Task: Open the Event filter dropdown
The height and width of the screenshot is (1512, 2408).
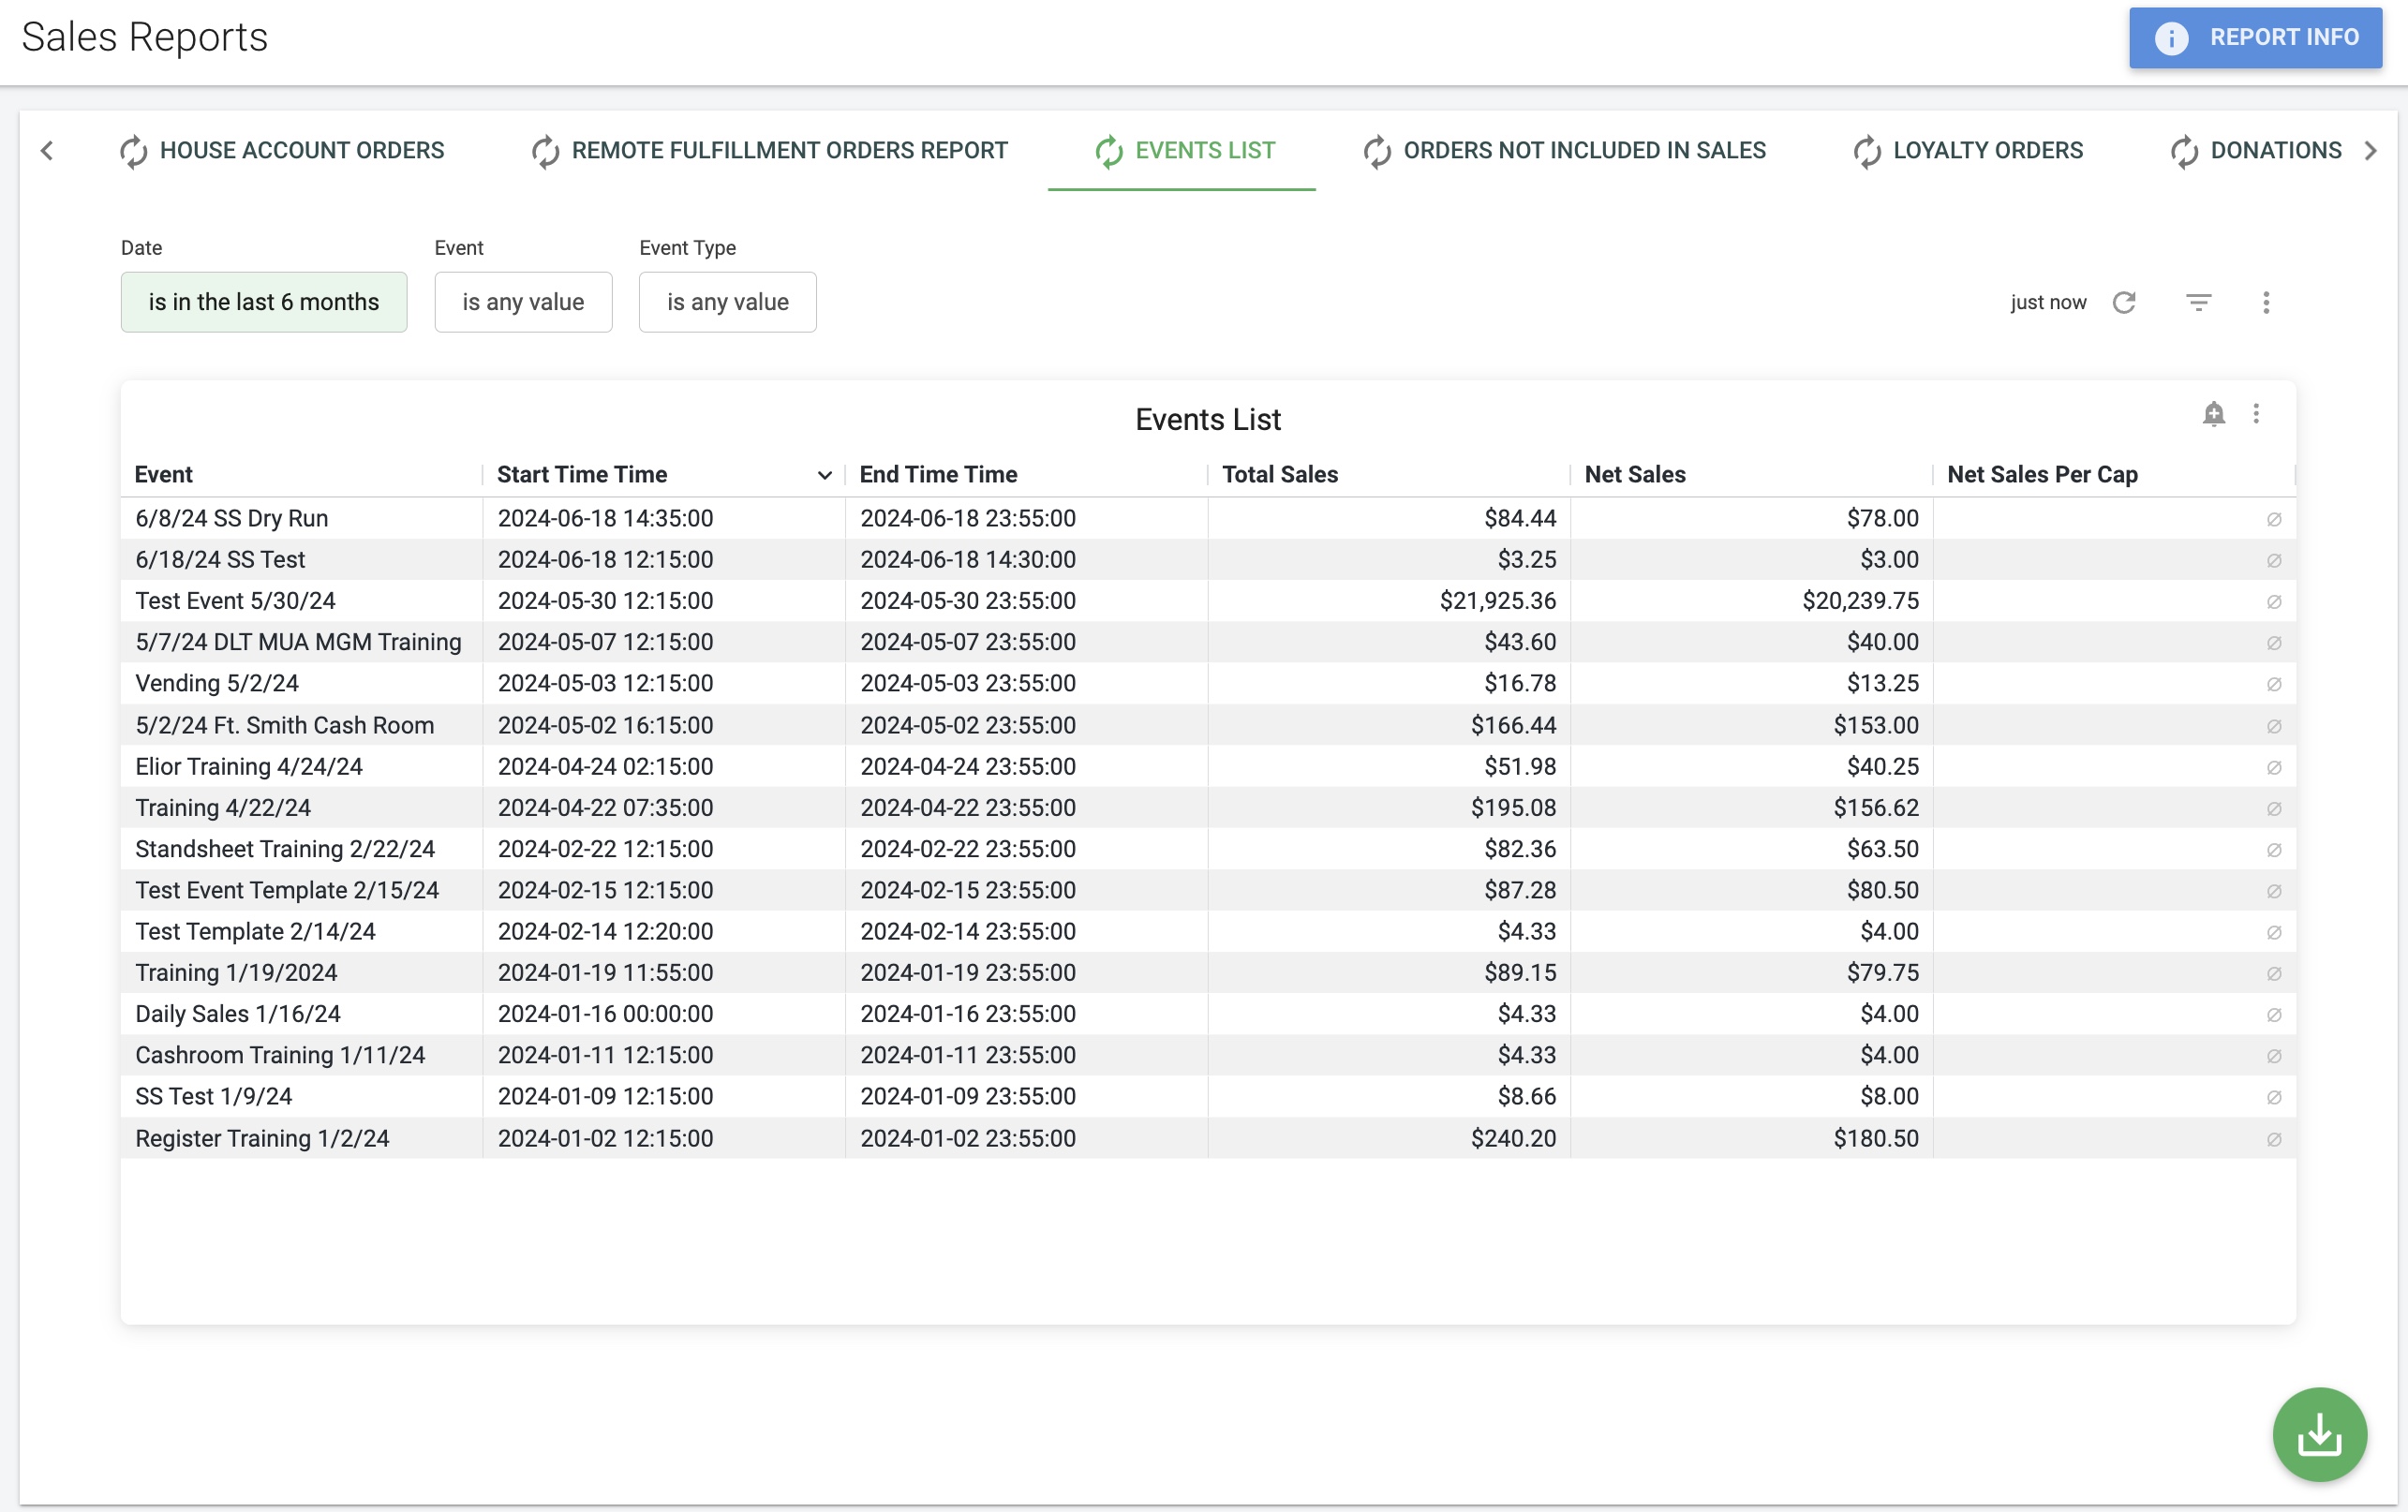Action: pos(523,302)
